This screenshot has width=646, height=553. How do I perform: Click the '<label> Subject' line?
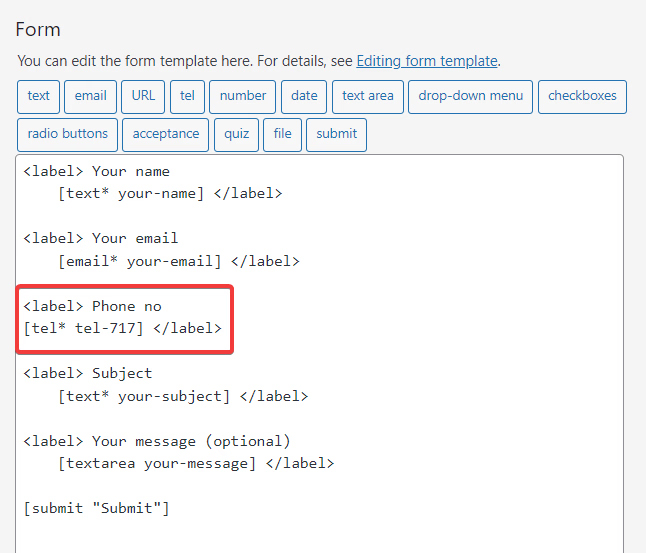88,373
